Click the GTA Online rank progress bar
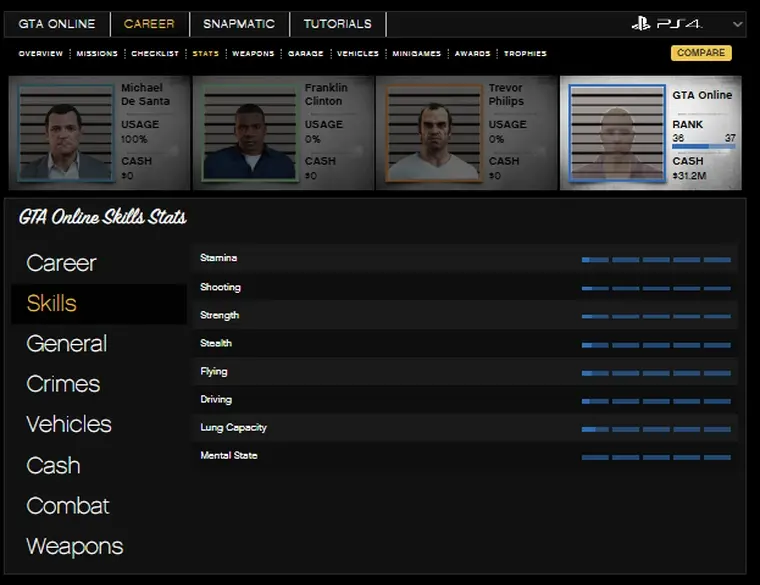The width and height of the screenshot is (760, 585). (703, 146)
